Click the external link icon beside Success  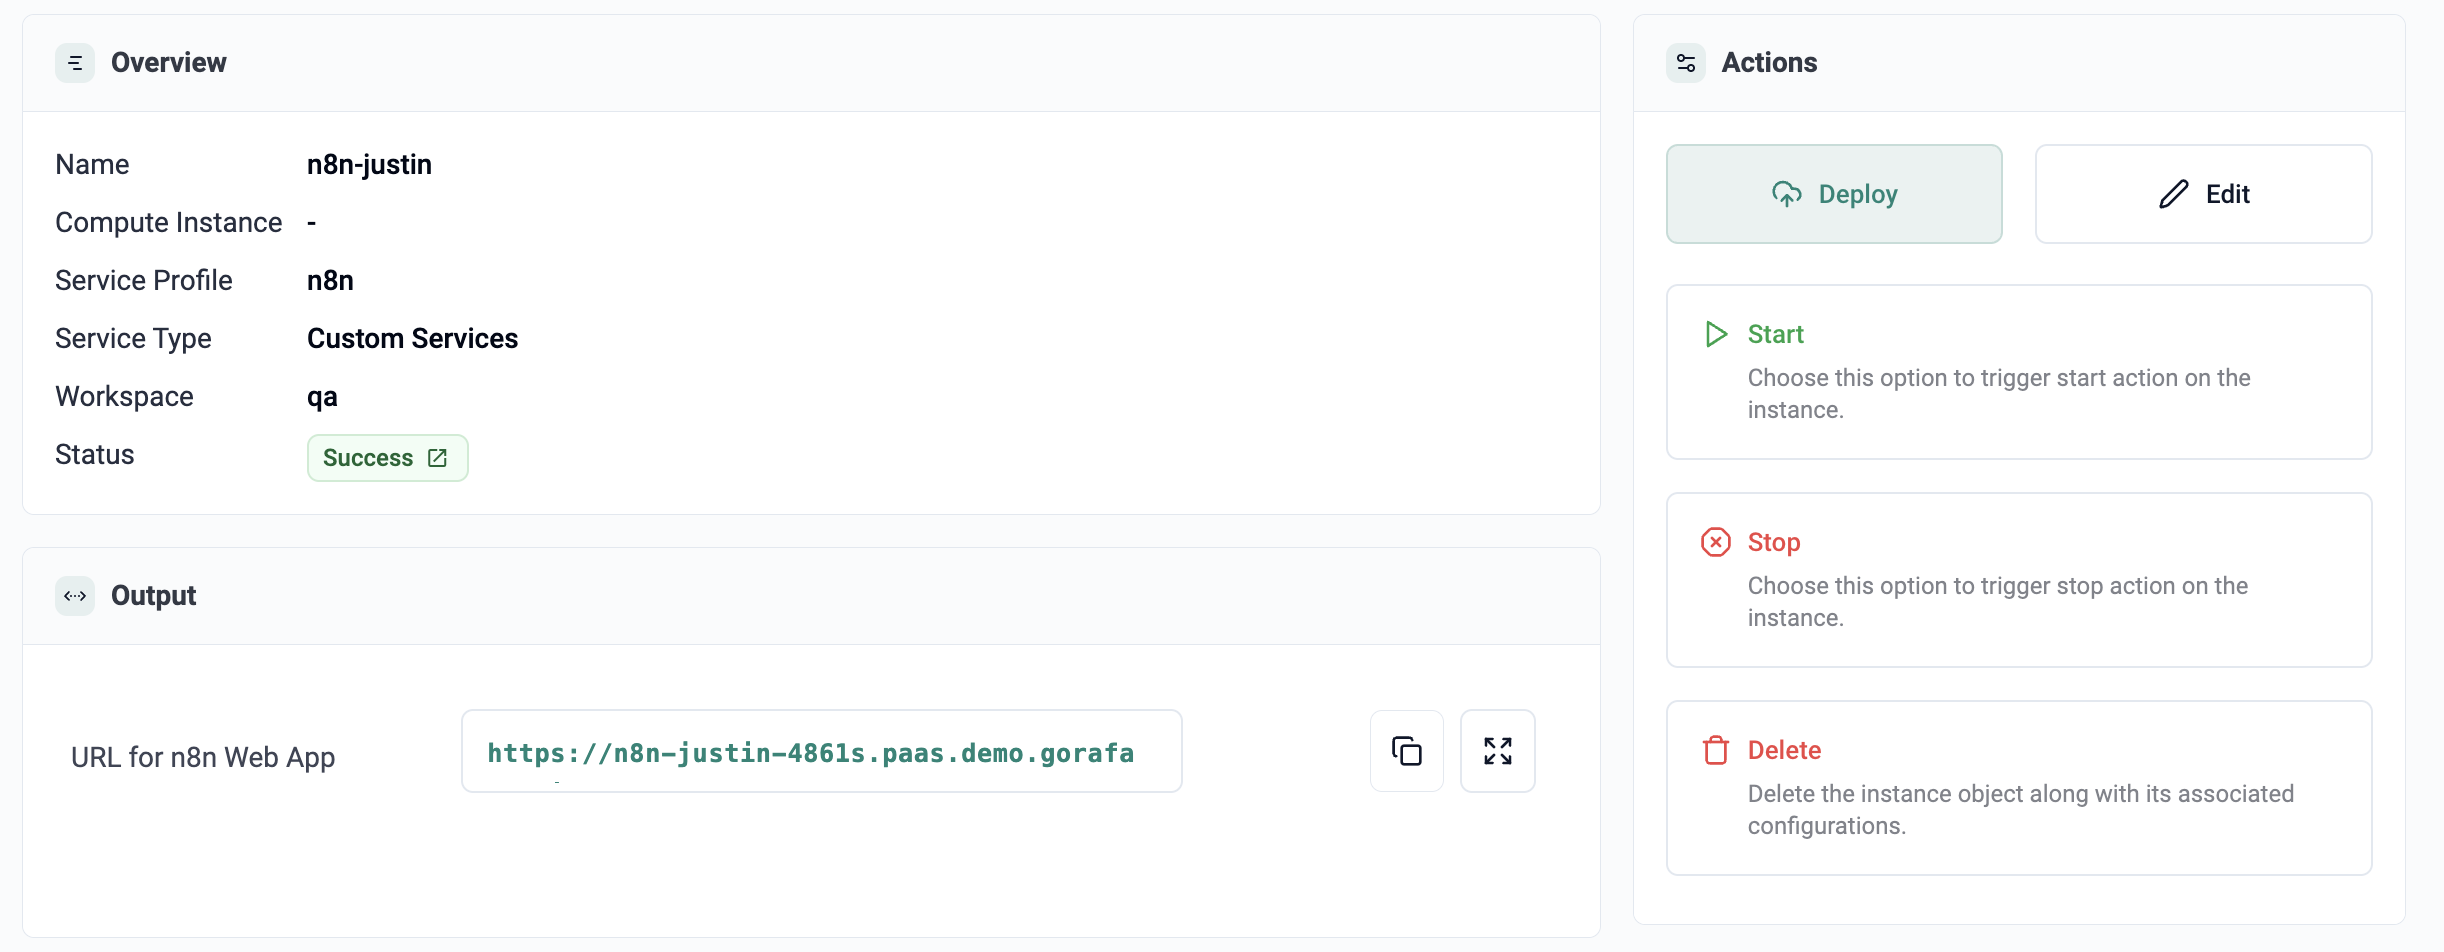tap(437, 458)
